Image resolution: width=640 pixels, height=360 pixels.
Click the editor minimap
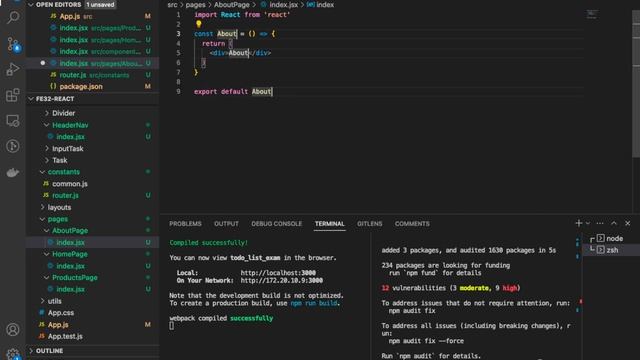(x=592, y=15)
